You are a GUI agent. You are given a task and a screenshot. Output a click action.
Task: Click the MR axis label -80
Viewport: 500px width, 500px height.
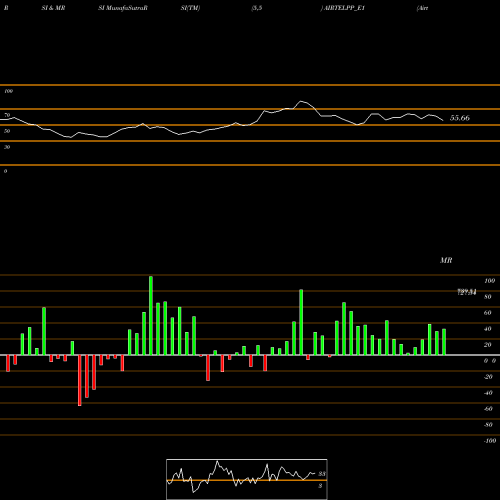coord(488,425)
